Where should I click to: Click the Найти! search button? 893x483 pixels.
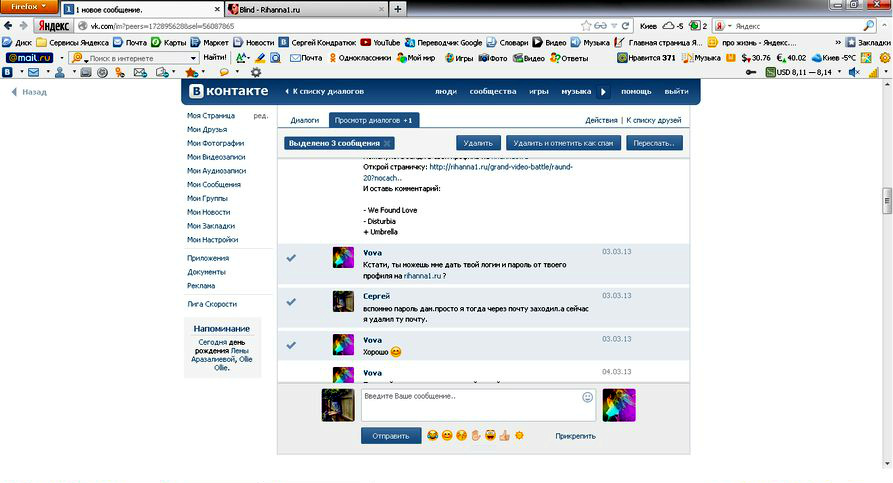215,58
